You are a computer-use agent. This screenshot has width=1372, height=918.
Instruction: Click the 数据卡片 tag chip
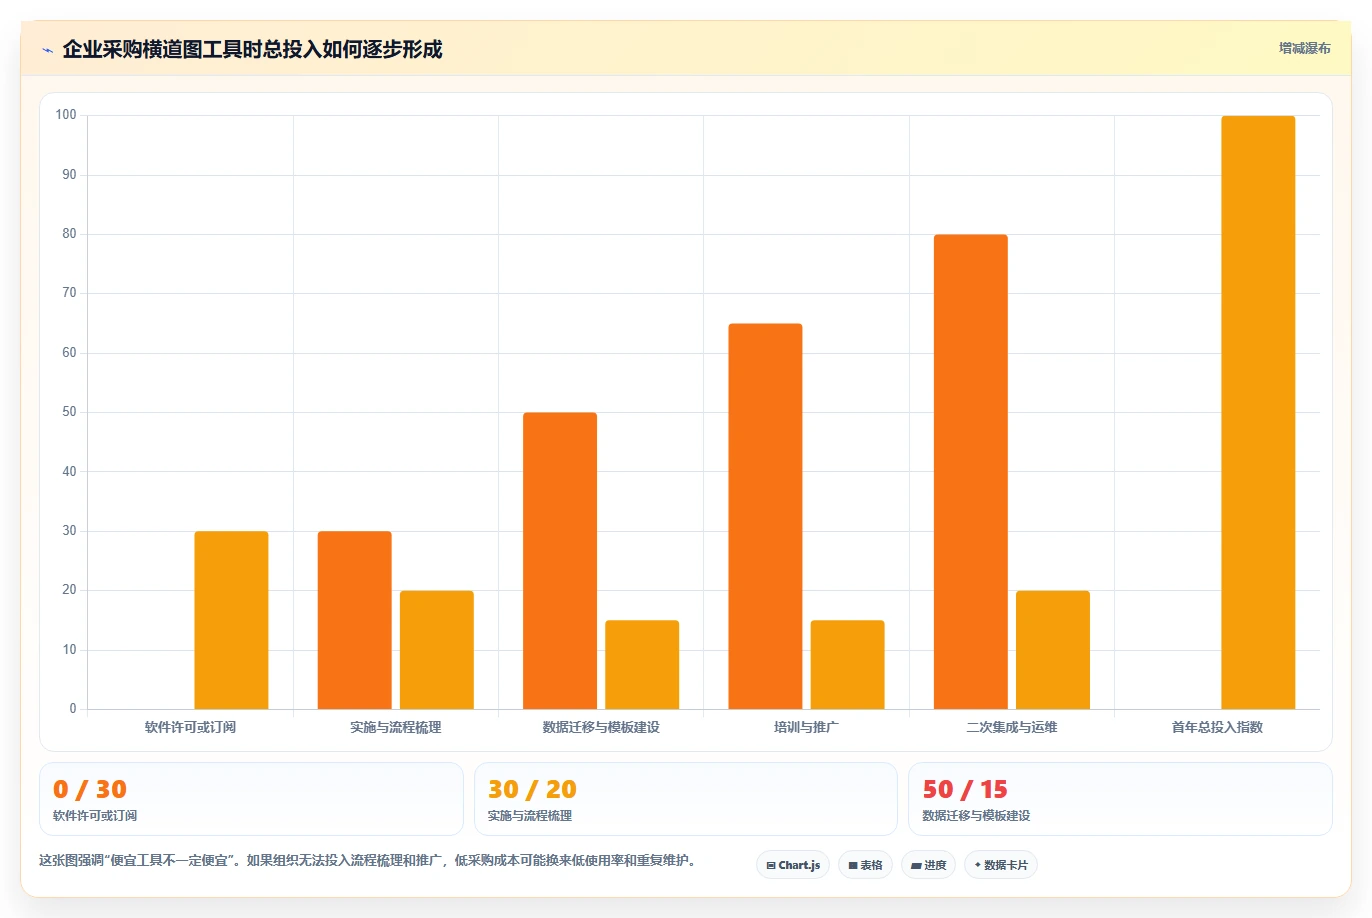coord(1001,865)
